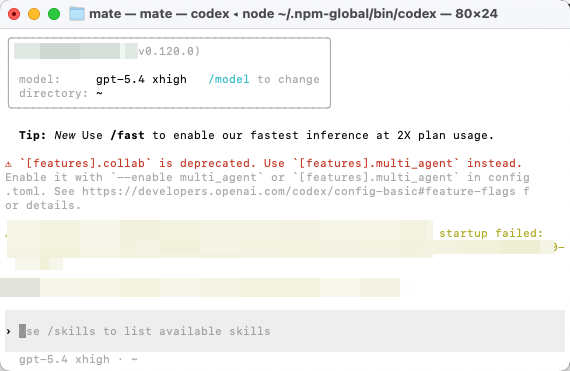Click the prompt input field with skills hint
Screen dimensions: 570x371
(285, 331)
